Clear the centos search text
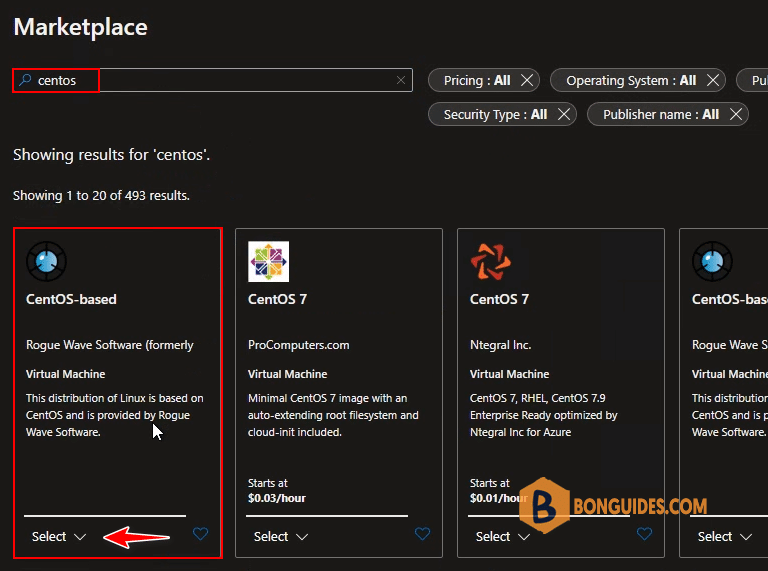This screenshot has width=768, height=571. 401,80
